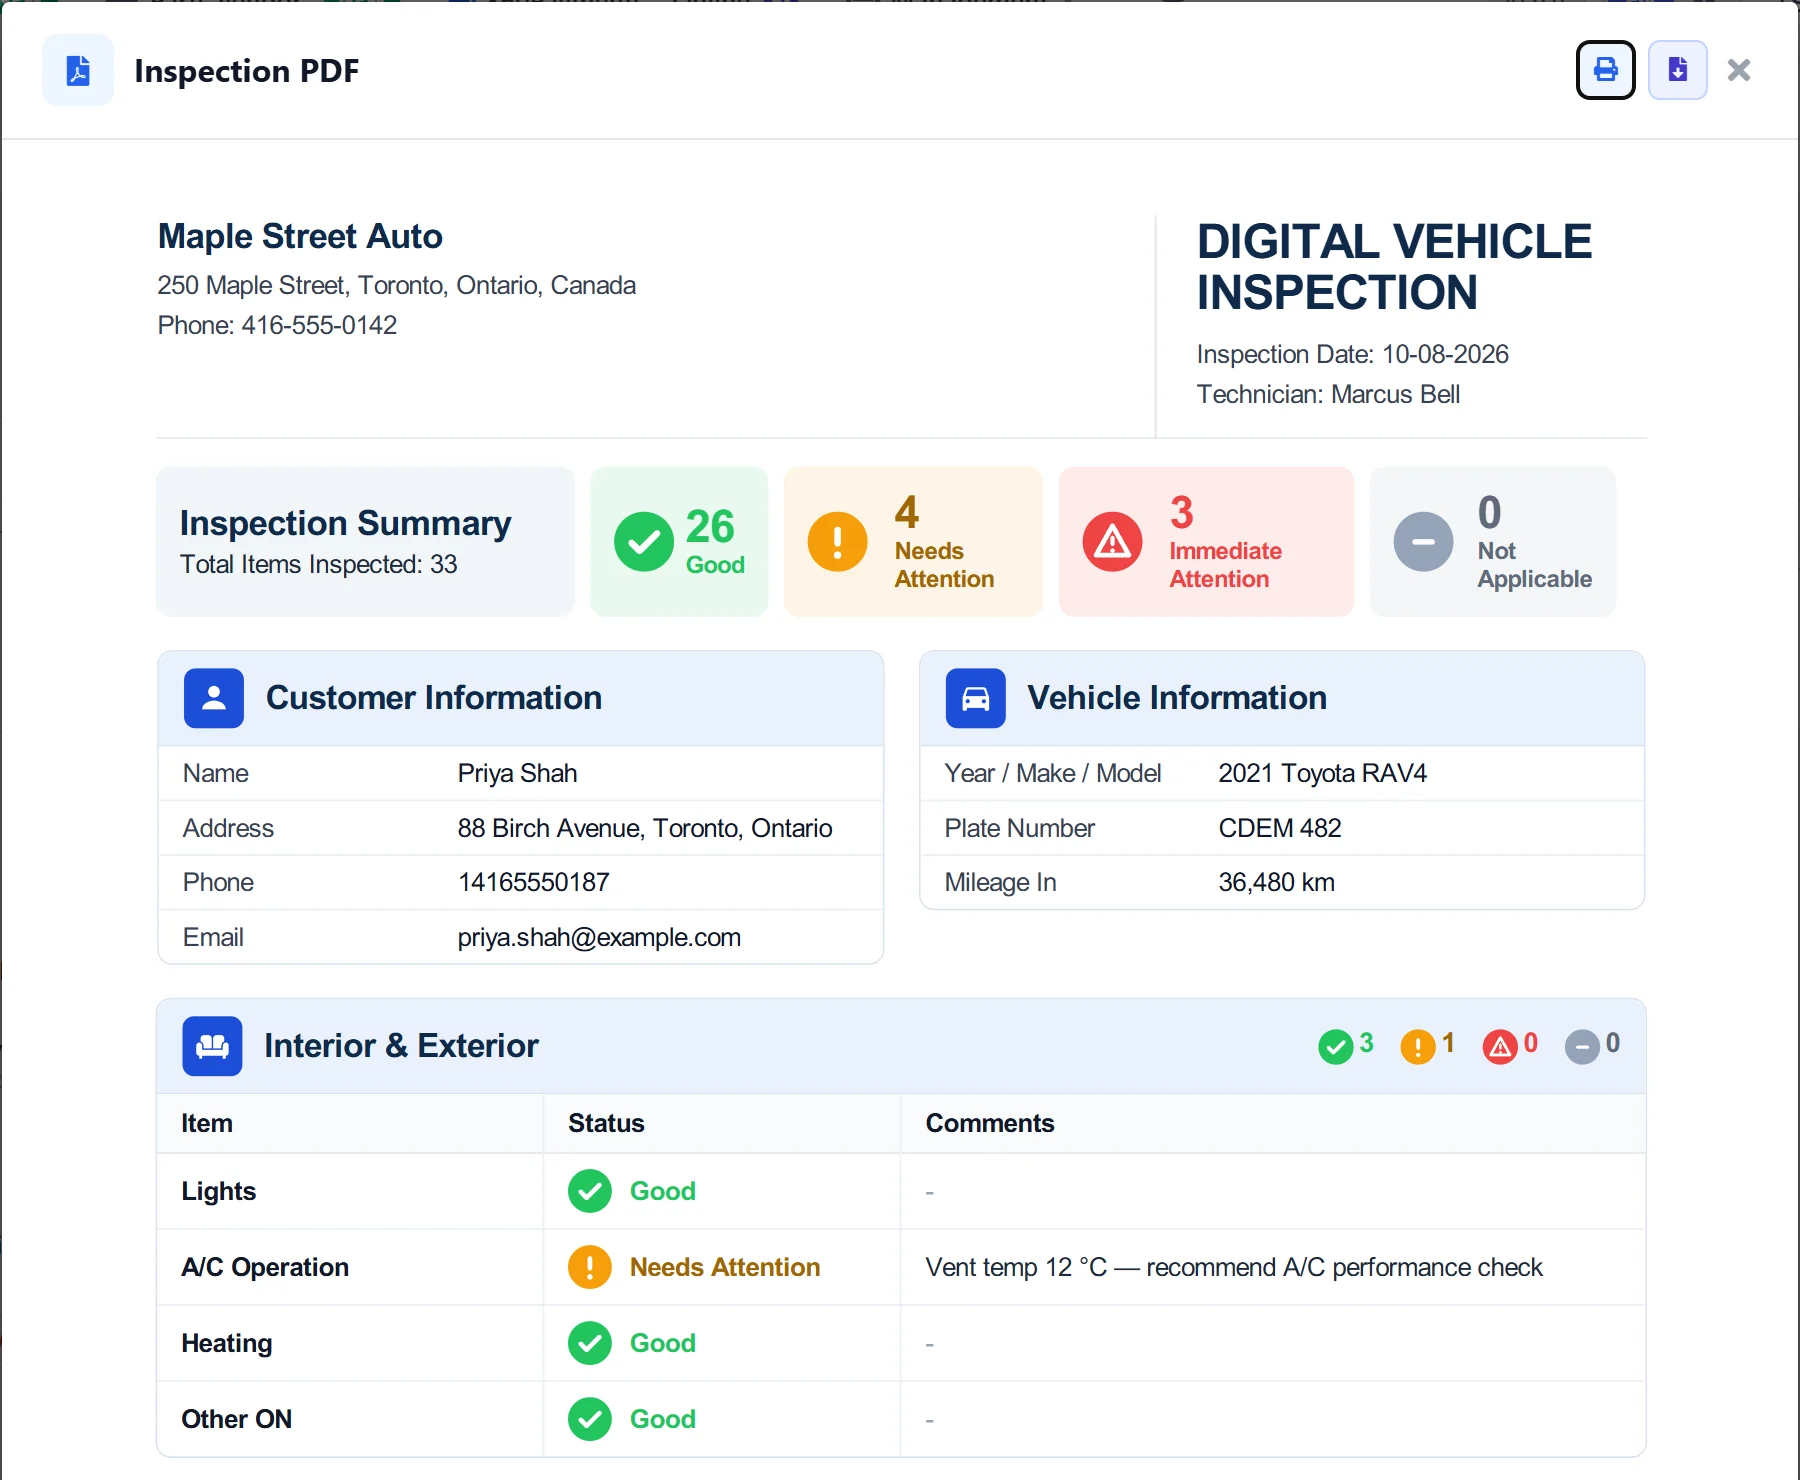Click the Needs Attention icon in A/C Operation row
This screenshot has height=1480, width=1800.
(x=590, y=1267)
